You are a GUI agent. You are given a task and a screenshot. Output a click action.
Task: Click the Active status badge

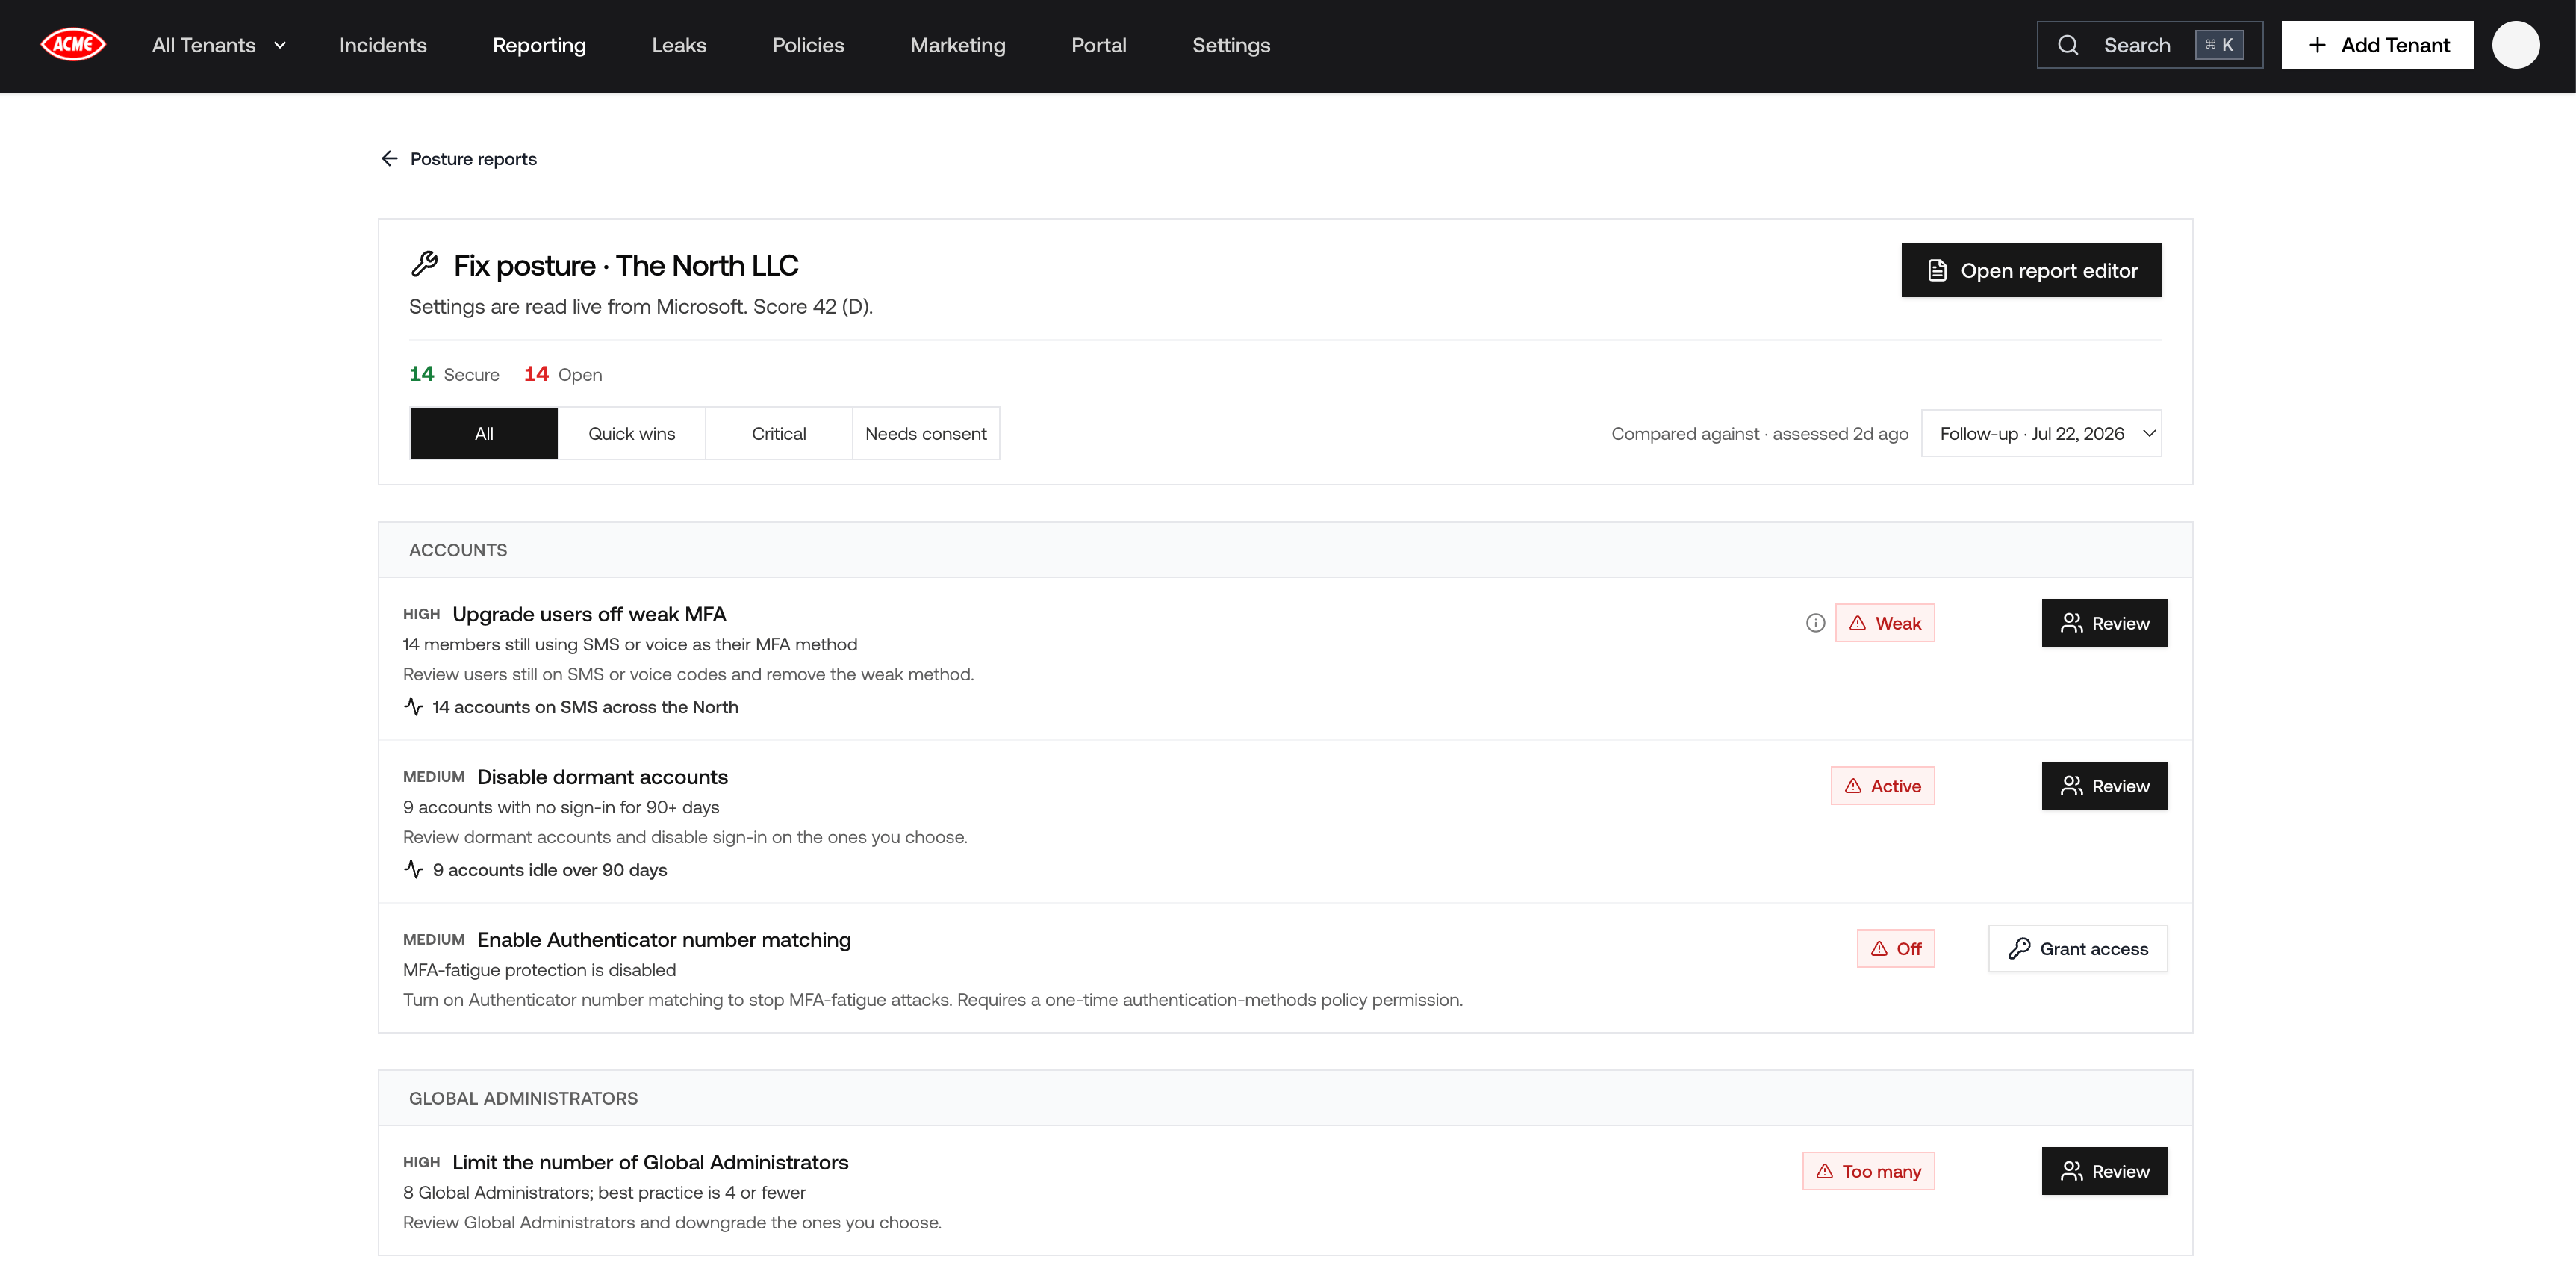pos(1882,786)
